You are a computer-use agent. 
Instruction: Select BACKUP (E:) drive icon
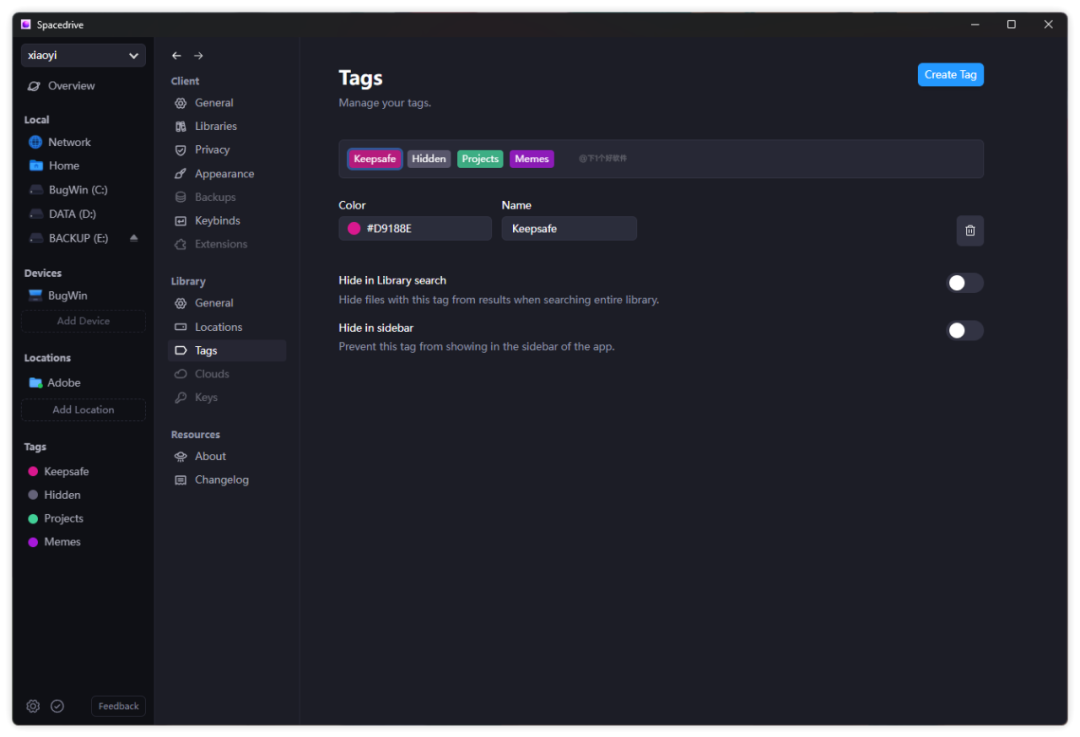[x=36, y=238]
